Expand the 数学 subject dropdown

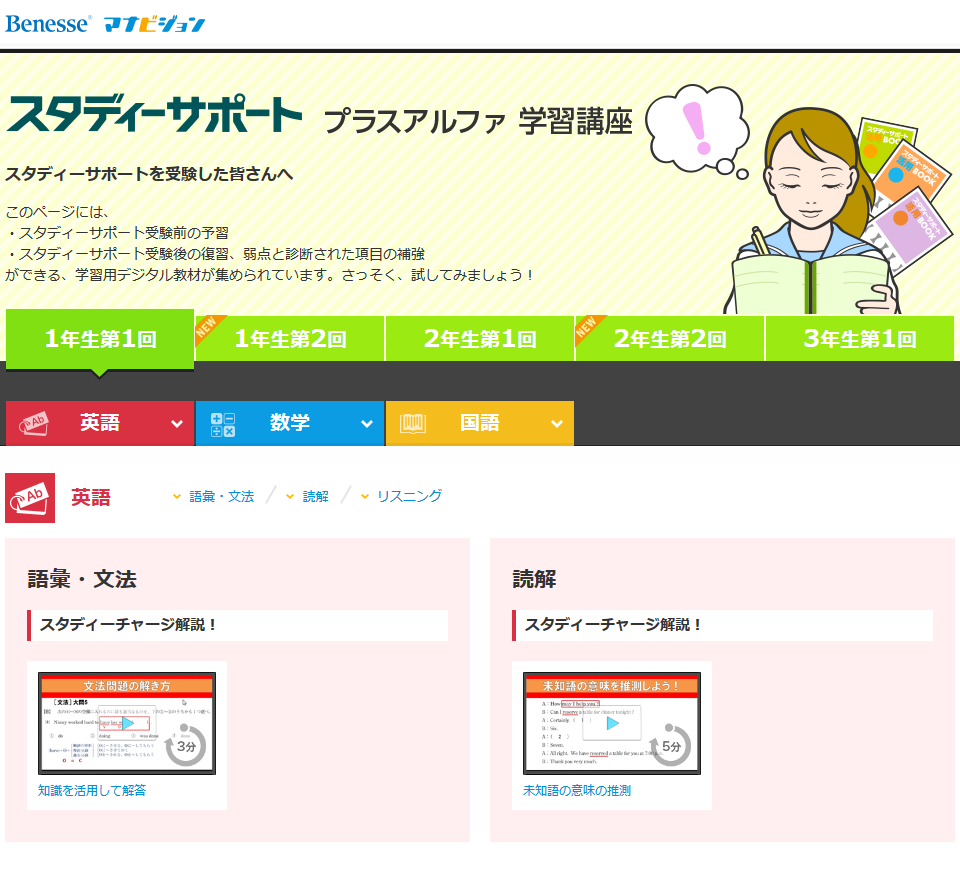coord(290,423)
